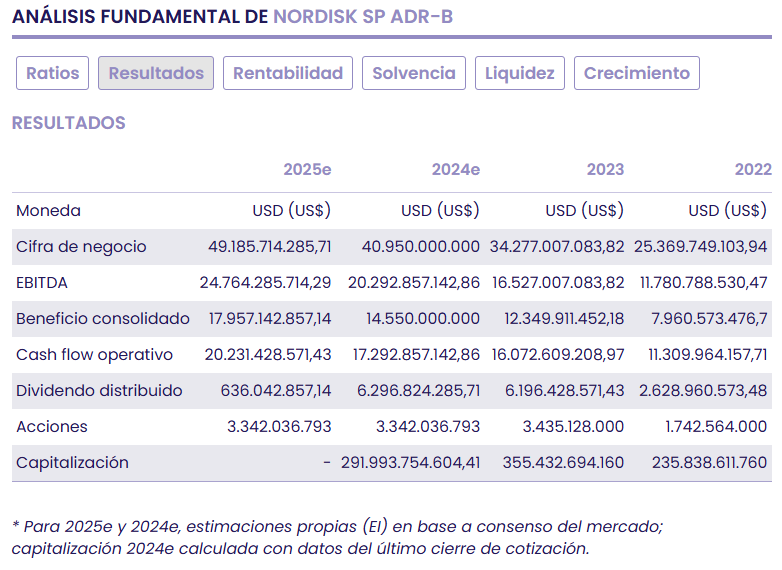Switch to the Rentabilidad tab
The image size is (782, 570).
coord(288,73)
